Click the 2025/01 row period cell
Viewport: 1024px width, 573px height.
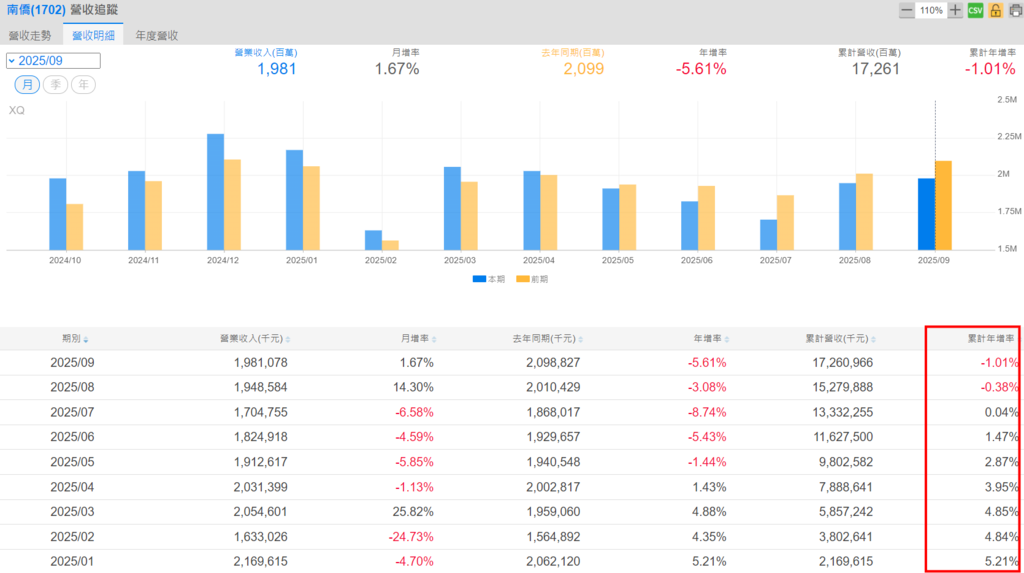72,561
